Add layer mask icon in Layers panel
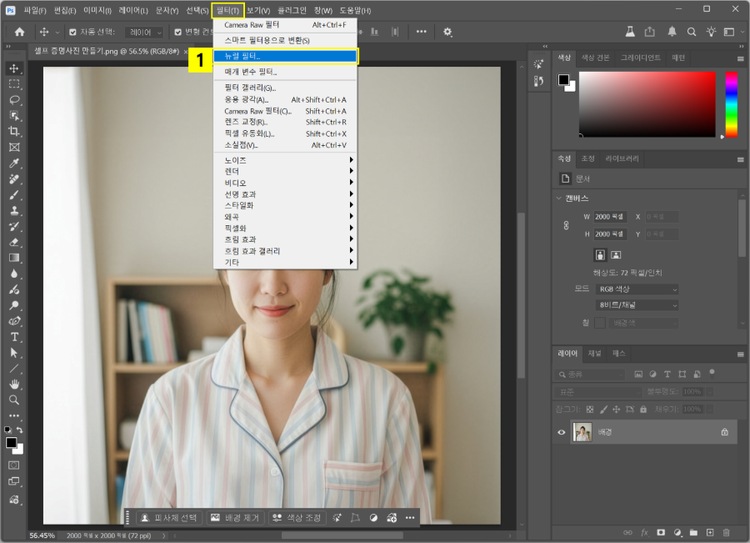The height and width of the screenshot is (543, 750). click(x=661, y=532)
